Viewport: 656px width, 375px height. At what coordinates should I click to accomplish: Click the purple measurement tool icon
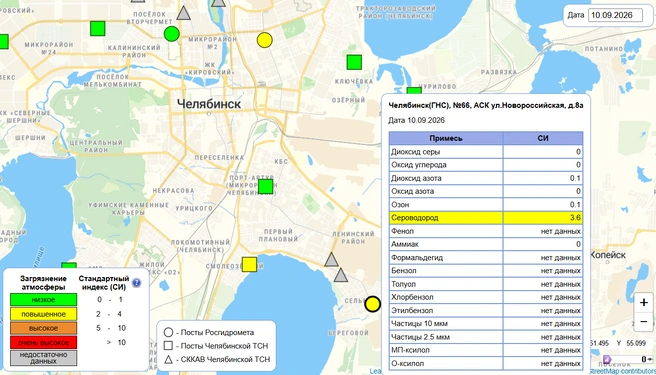pyautogui.click(x=607, y=359)
